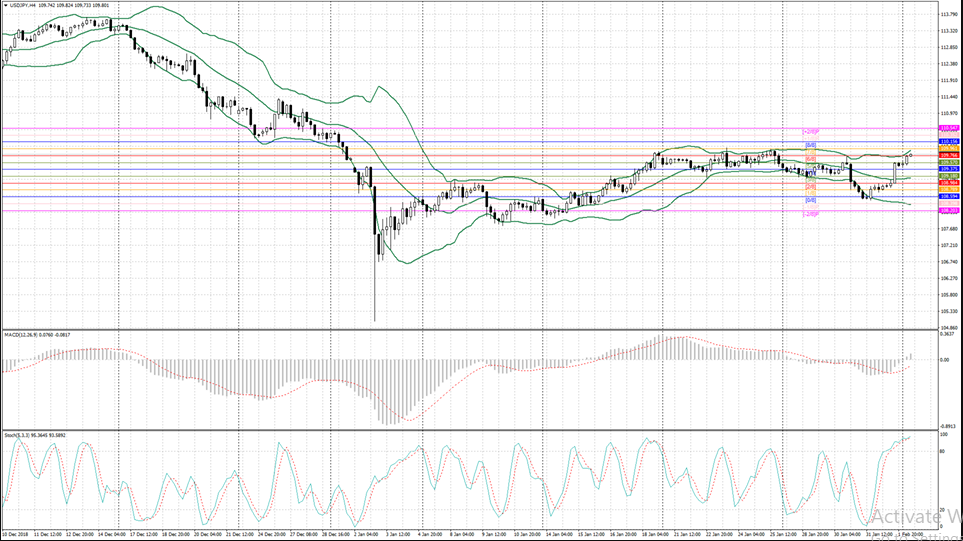Click the 105.800 price axis label
The width and height of the screenshot is (963, 541).
[949, 295]
